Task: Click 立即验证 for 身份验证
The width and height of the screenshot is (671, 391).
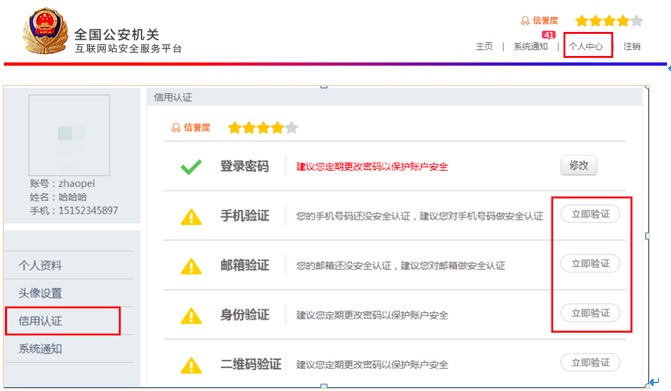Action: tap(590, 313)
